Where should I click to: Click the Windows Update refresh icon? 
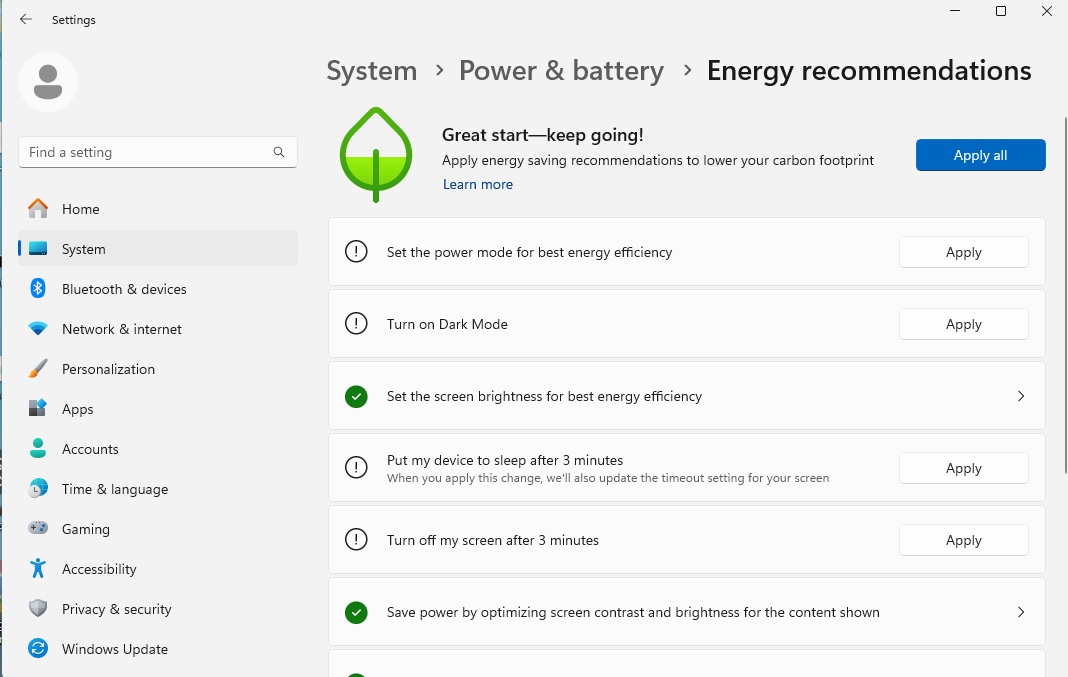point(38,648)
